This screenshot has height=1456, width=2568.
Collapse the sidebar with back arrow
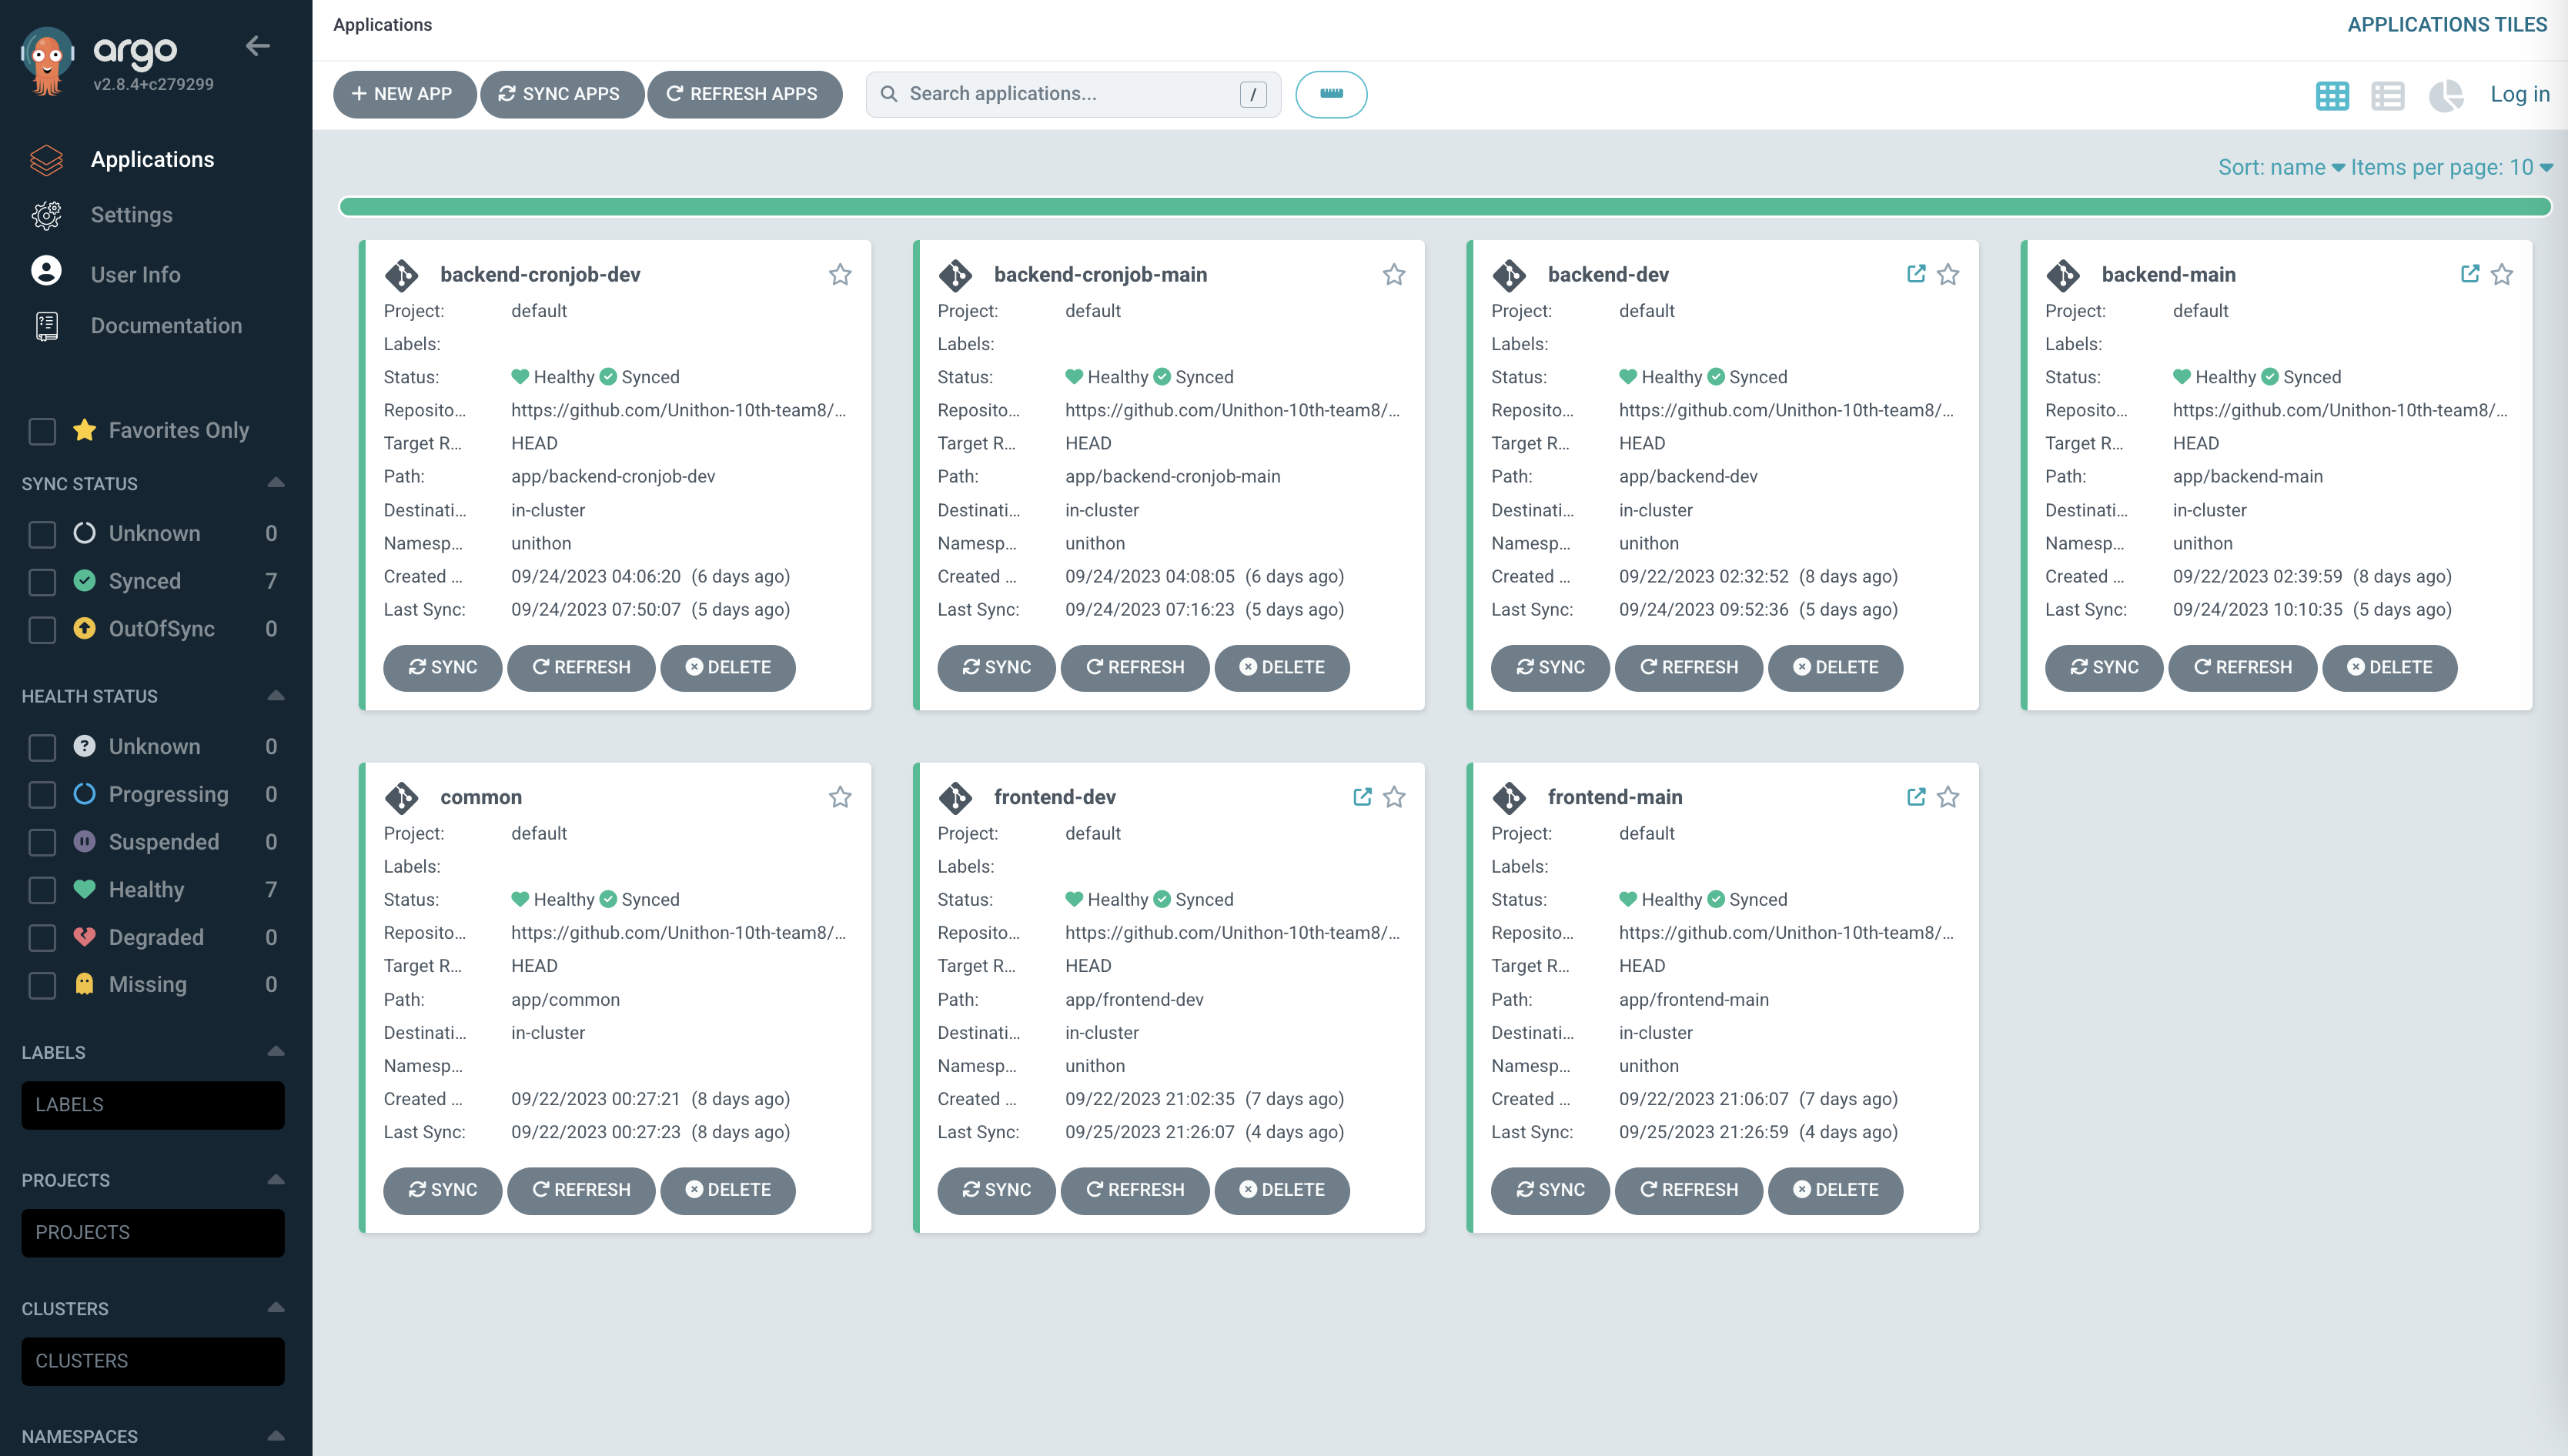click(258, 46)
